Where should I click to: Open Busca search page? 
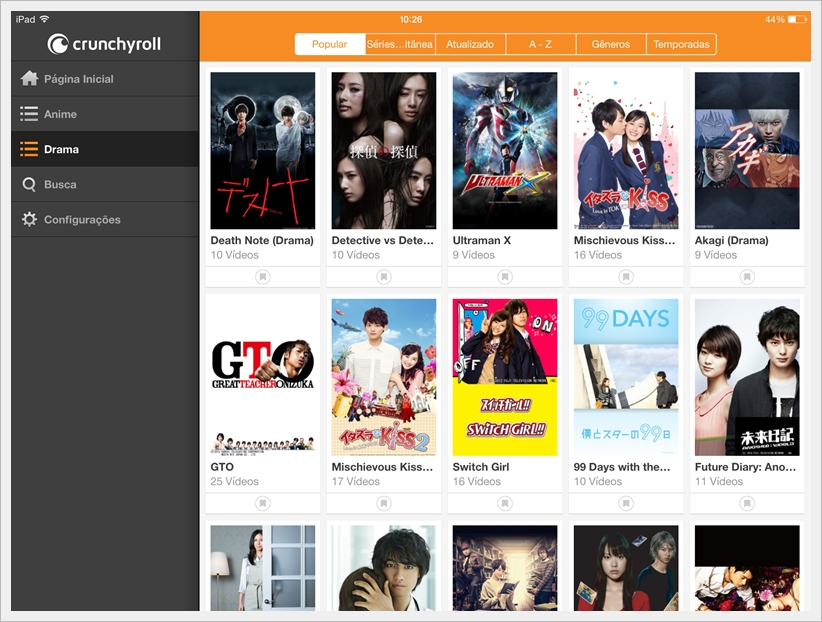click(105, 184)
